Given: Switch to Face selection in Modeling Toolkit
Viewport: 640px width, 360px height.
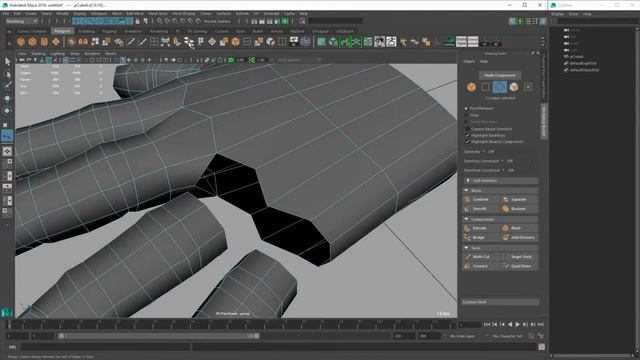Looking at the screenshot, I should point(513,87).
